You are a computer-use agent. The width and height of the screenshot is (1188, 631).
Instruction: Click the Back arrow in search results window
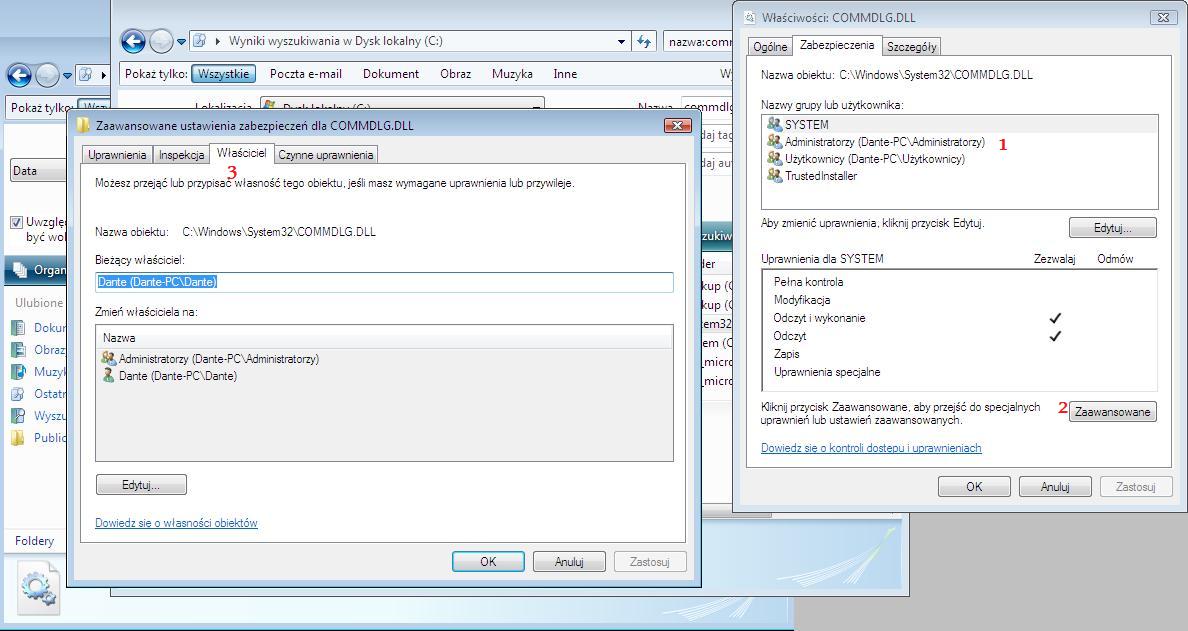pos(133,41)
